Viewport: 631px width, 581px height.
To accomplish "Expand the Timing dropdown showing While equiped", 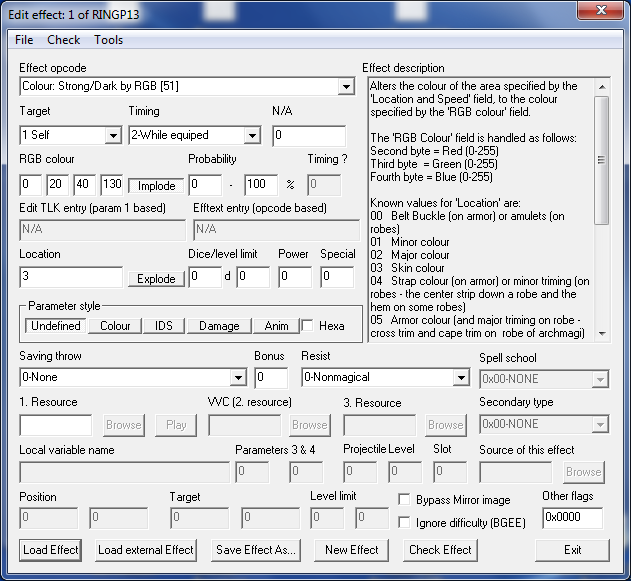I will [x=252, y=136].
